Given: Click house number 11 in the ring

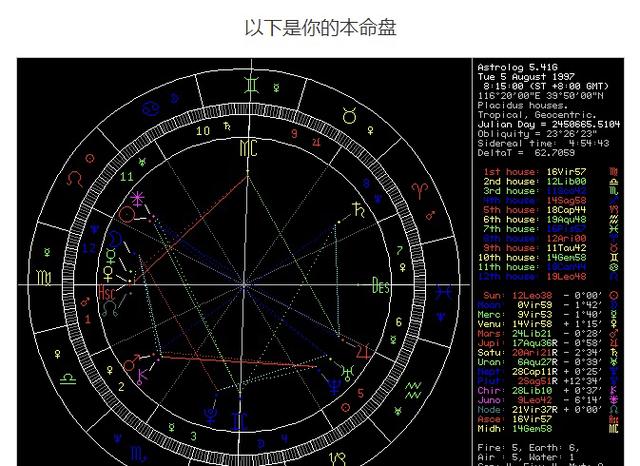Looking at the screenshot, I should tap(127, 177).
